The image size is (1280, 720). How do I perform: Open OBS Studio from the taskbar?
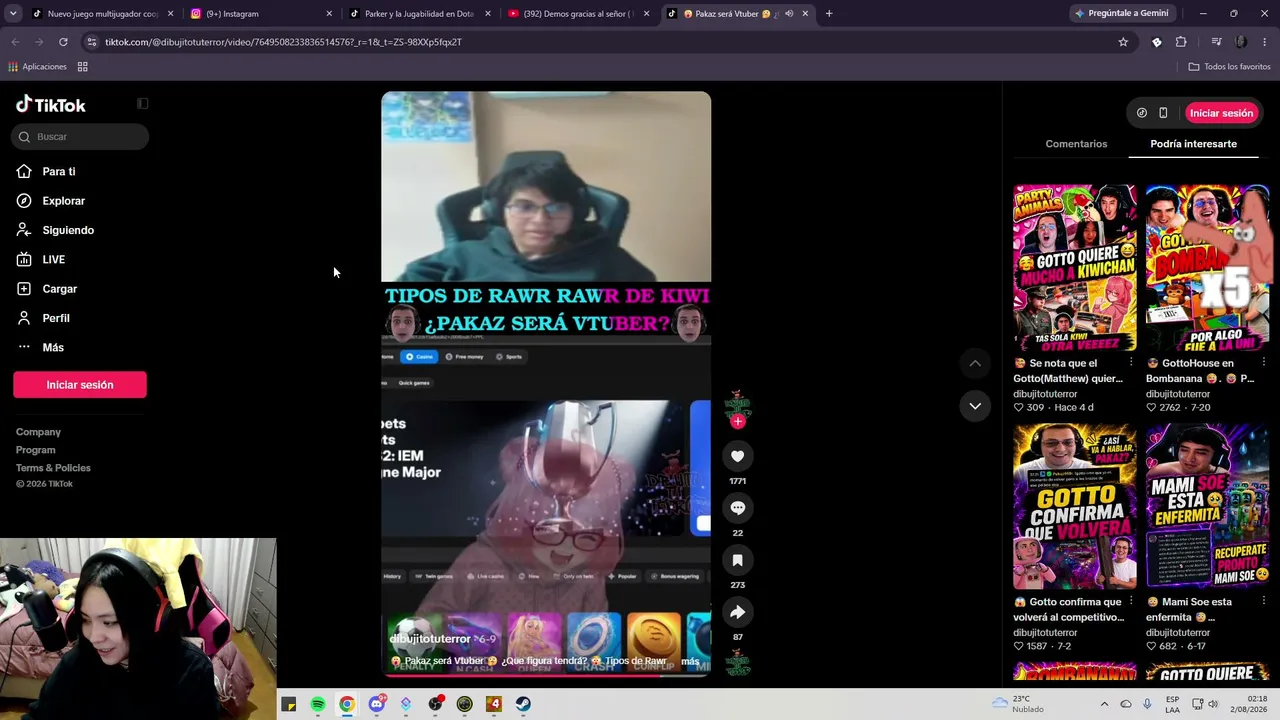pyautogui.click(x=435, y=704)
